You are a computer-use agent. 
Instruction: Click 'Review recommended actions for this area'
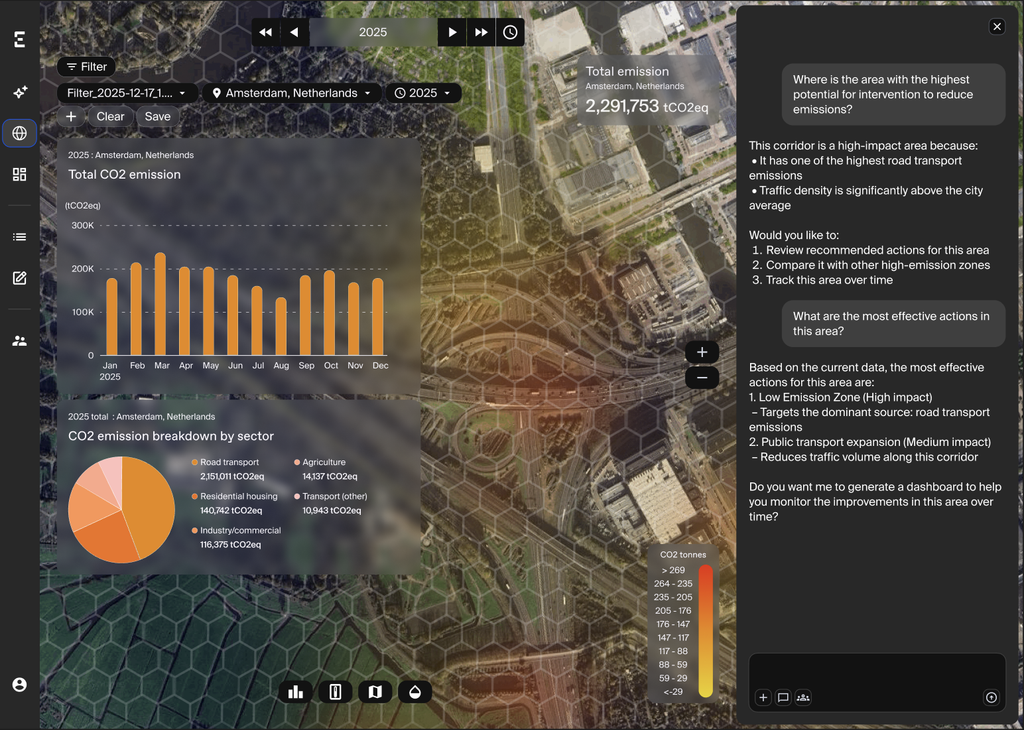pos(877,250)
